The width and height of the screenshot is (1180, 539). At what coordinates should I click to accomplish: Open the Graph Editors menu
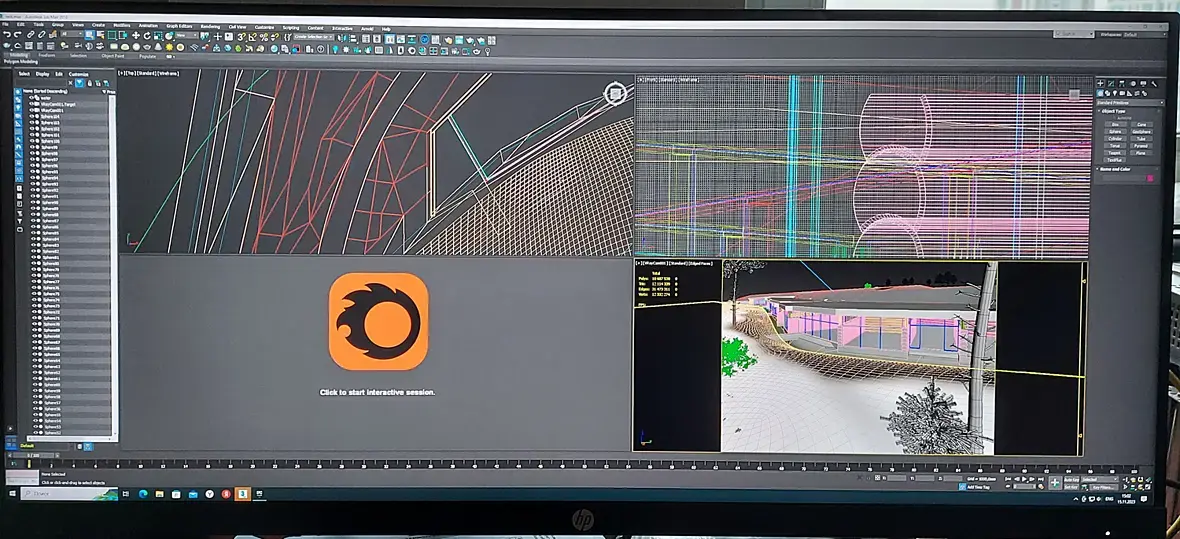coord(179,26)
